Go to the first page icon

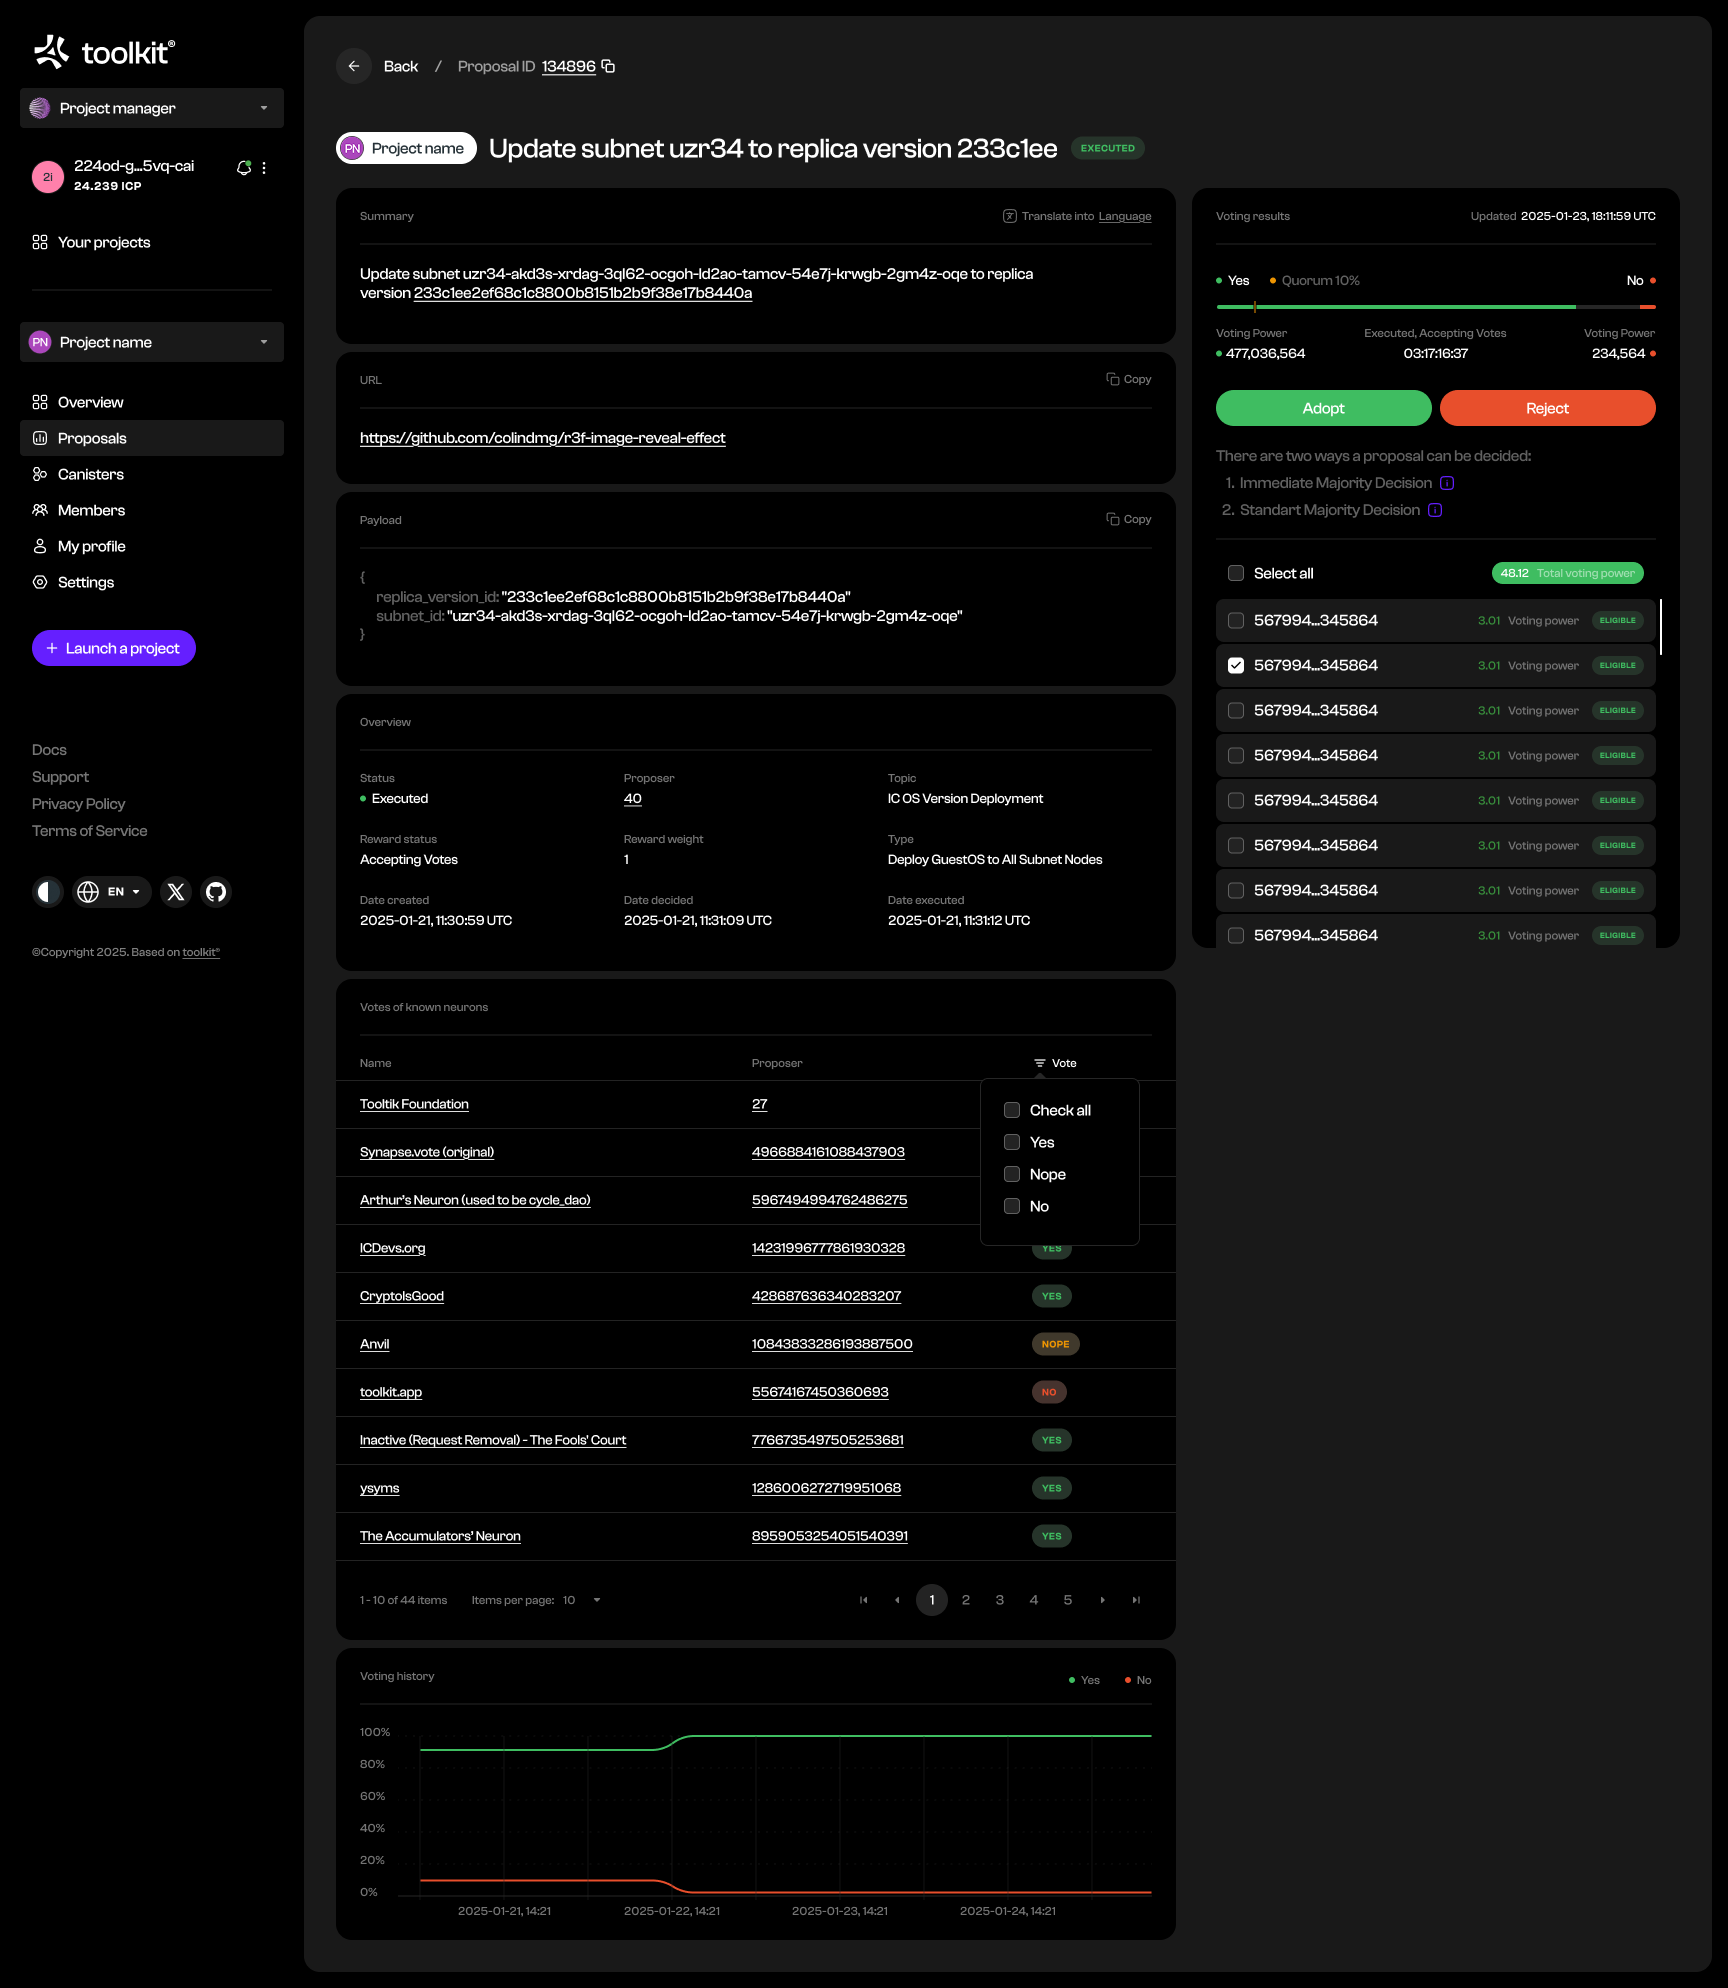(x=864, y=1600)
